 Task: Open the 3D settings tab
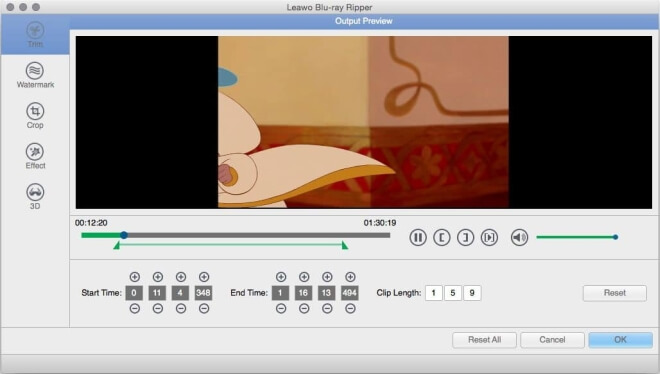click(x=35, y=196)
